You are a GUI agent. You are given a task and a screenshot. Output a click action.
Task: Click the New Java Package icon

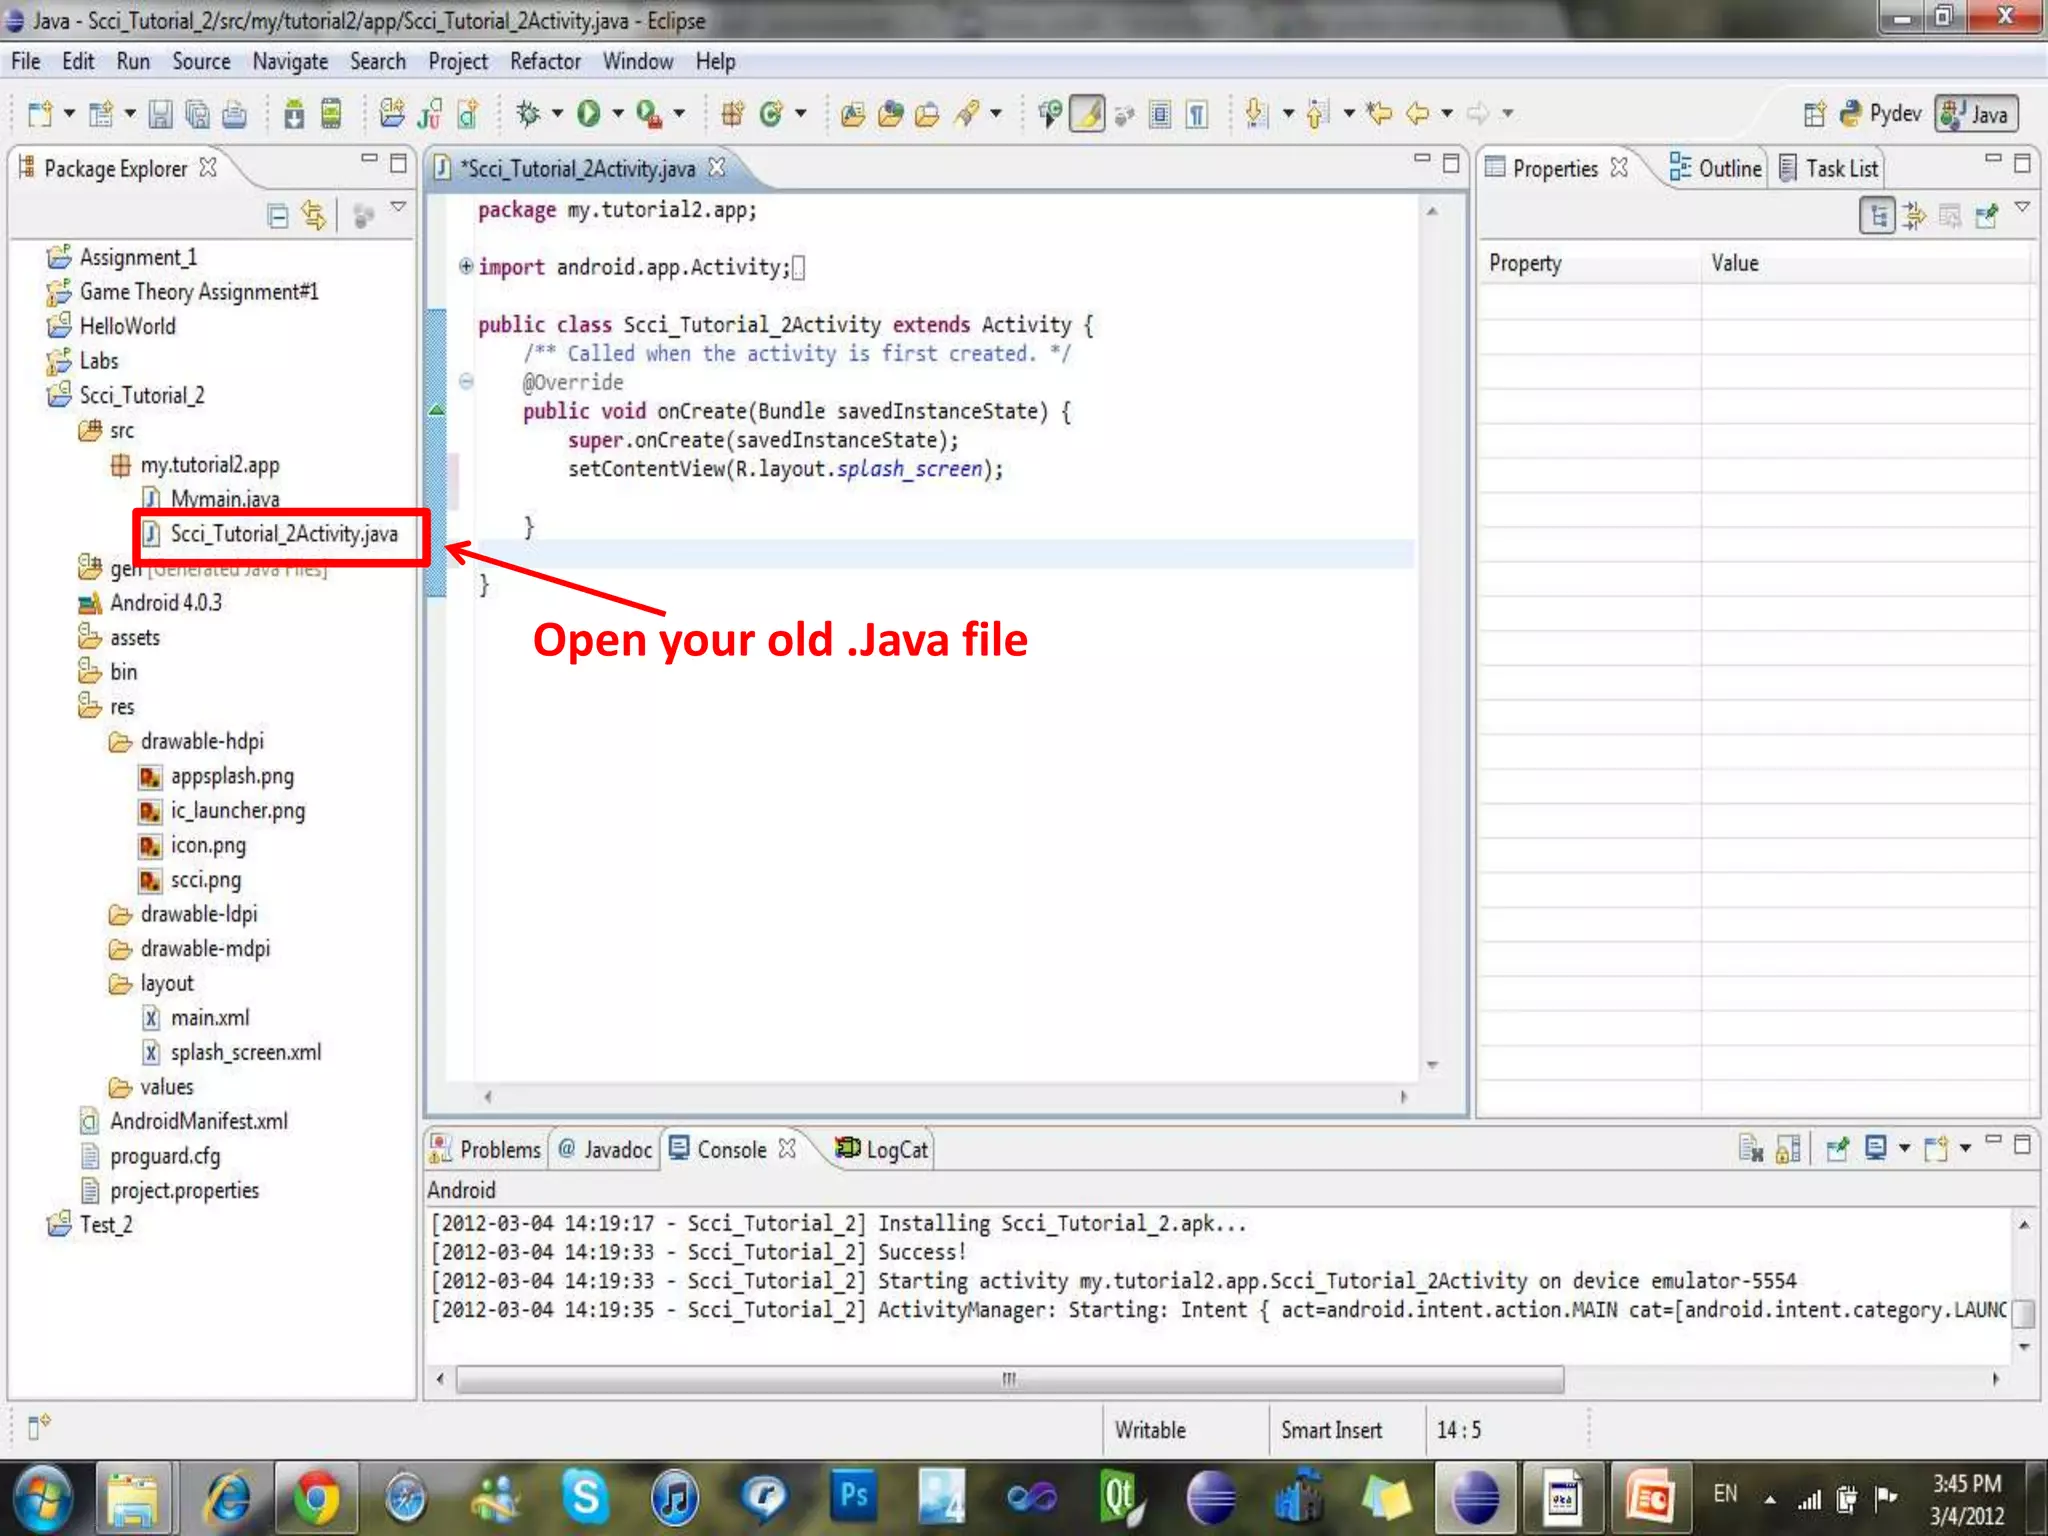733,114
